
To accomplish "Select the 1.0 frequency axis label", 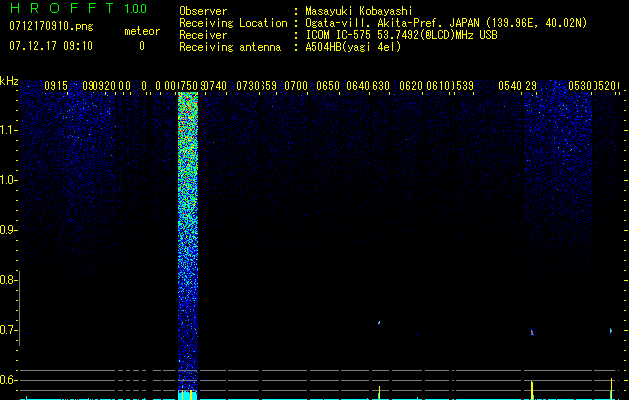I will [8, 180].
